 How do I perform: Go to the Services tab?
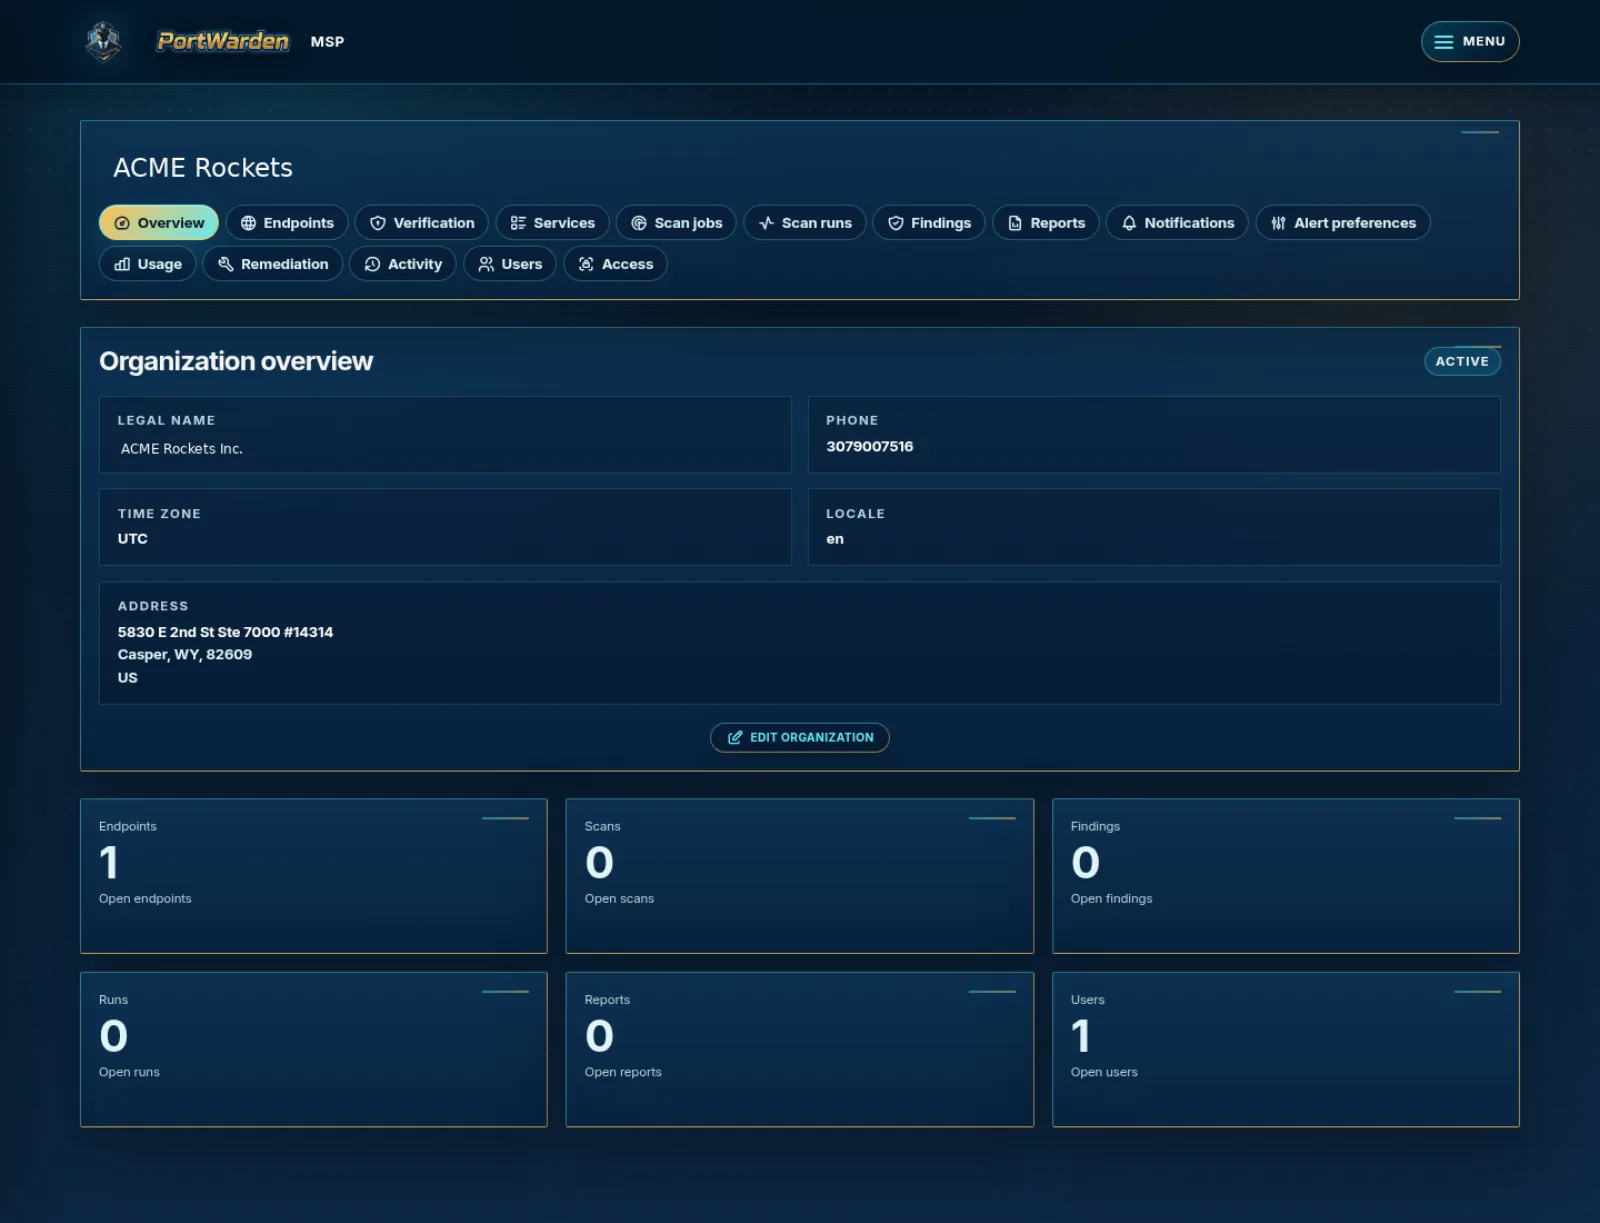click(552, 223)
